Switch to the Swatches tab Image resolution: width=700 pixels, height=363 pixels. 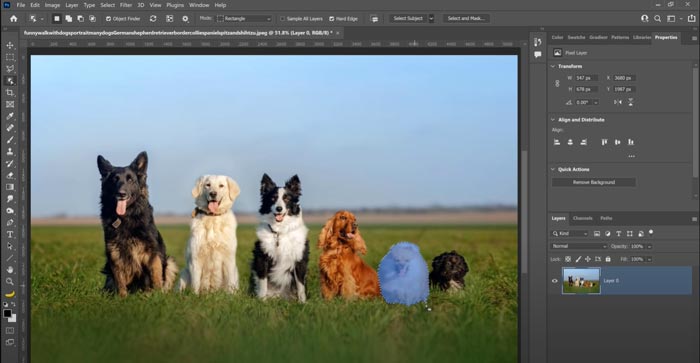[x=576, y=38]
